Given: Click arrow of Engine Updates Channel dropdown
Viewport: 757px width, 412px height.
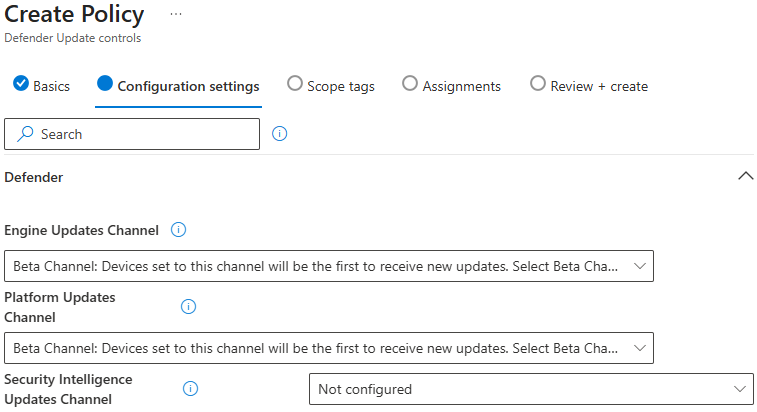Looking at the screenshot, I should [640, 266].
